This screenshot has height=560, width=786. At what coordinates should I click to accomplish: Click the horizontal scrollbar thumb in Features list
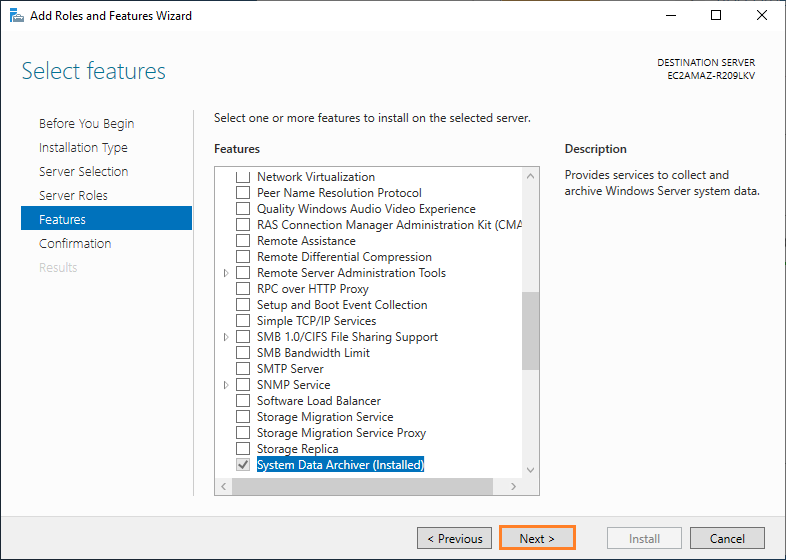point(362,486)
